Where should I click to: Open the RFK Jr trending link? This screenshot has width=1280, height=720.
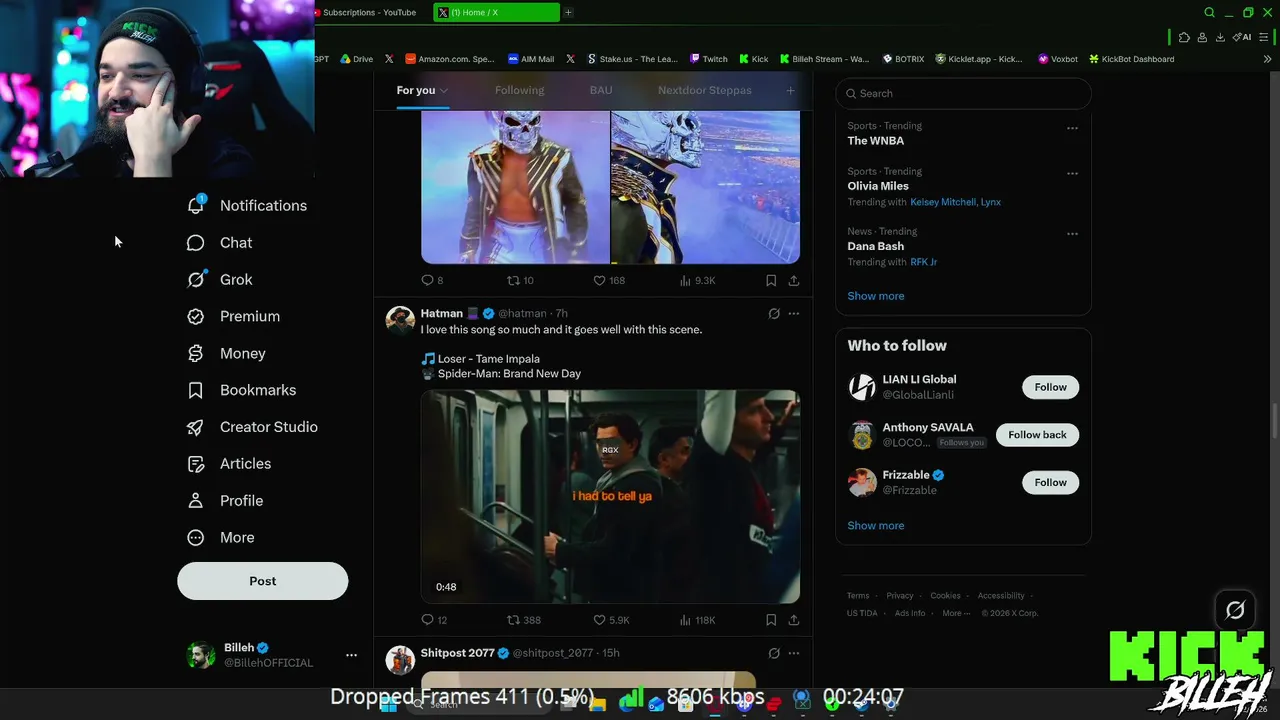[x=923, y=262]
